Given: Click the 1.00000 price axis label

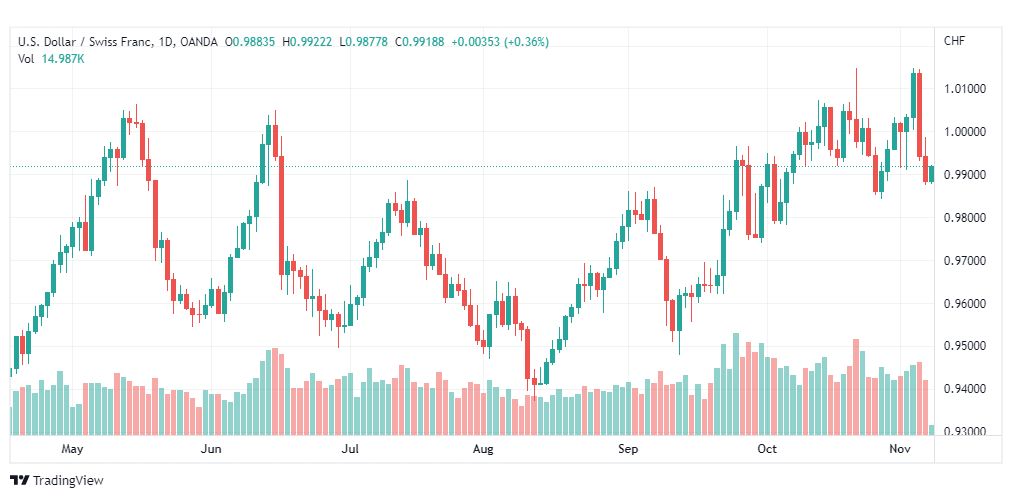Looking at the screenshot, I should [967, 132].
